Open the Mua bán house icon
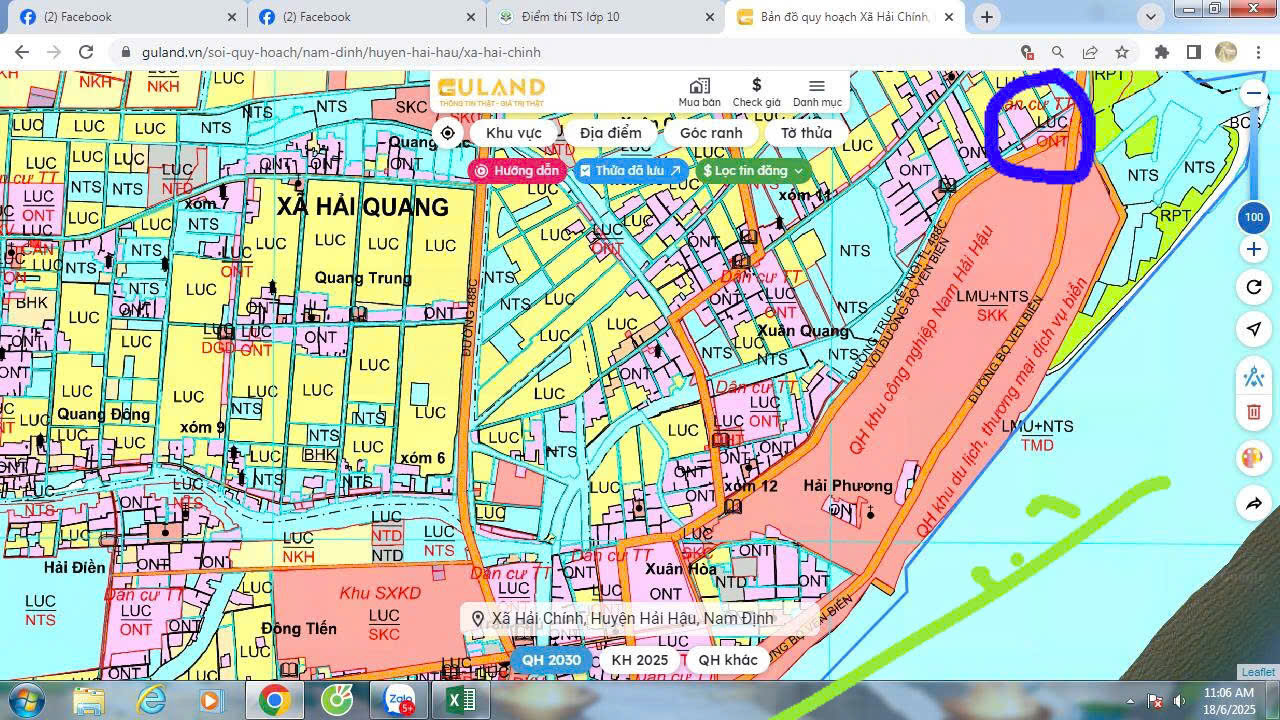 [699, 92]
